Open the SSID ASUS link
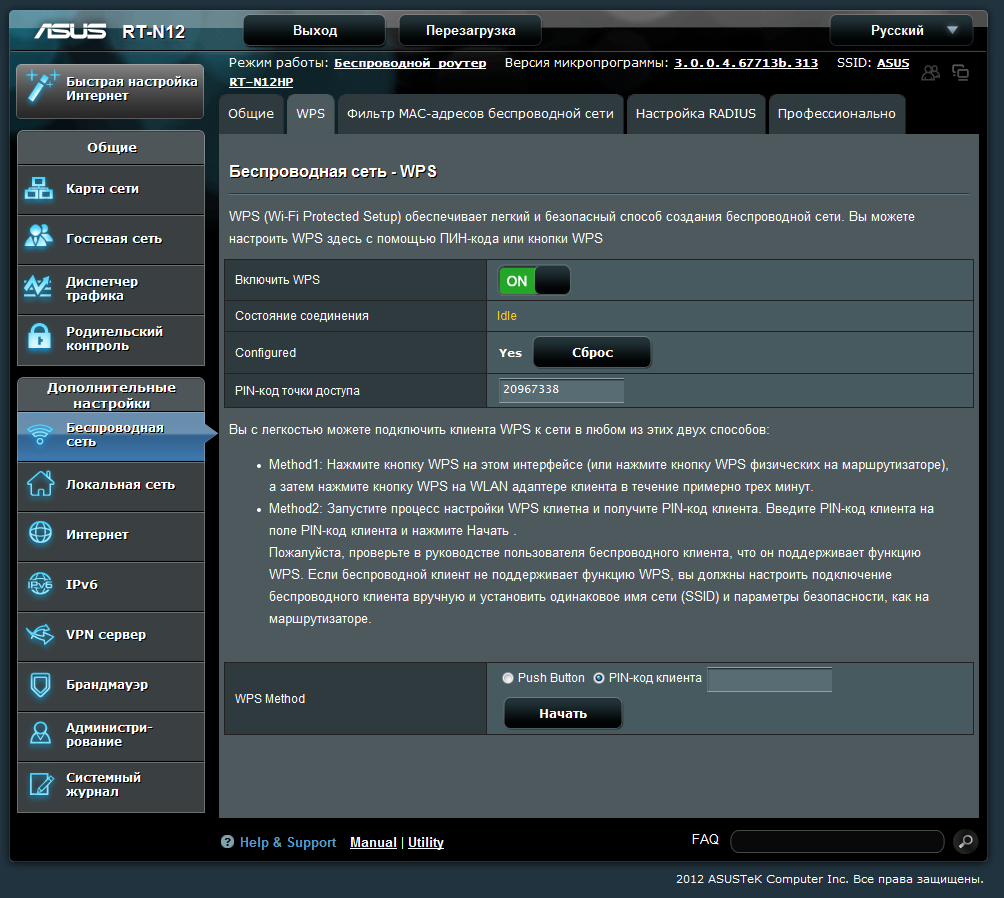The image size is (1004, 898). (x=893, y=63)
